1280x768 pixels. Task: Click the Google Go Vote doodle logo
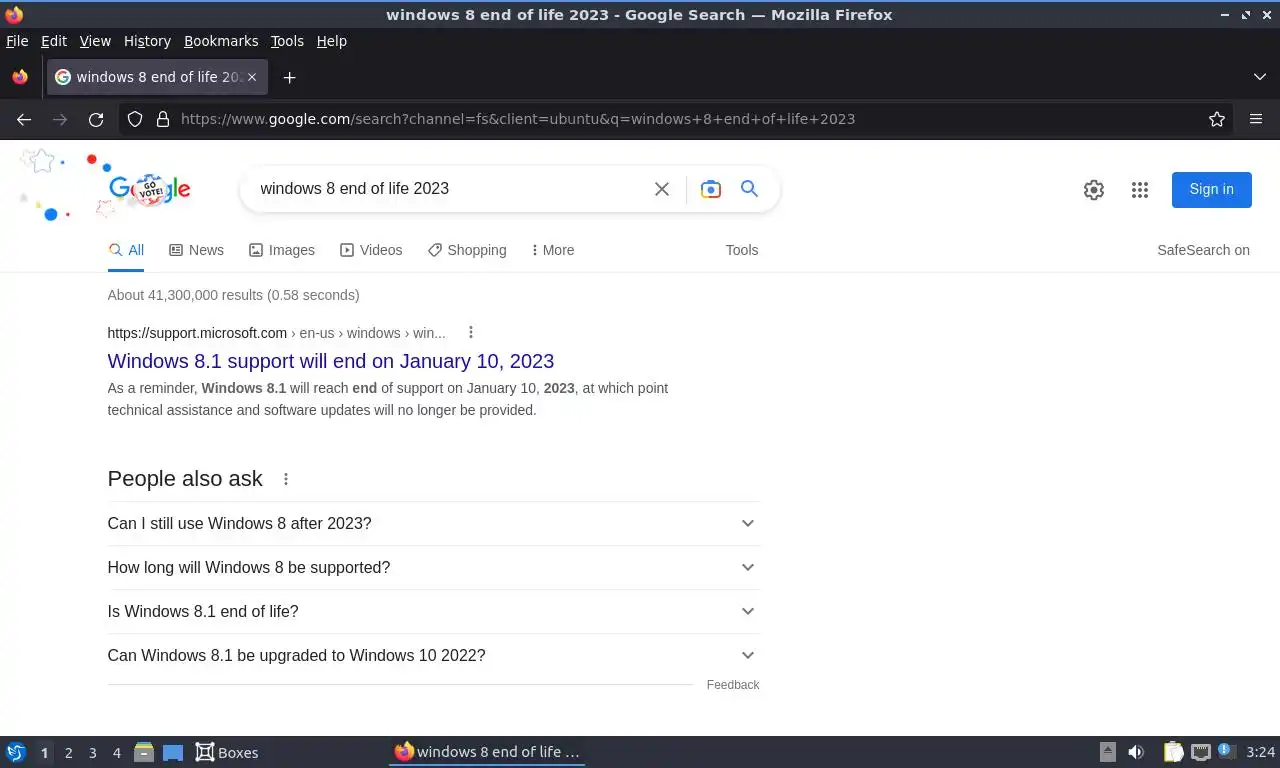click(x=149, y=188)
